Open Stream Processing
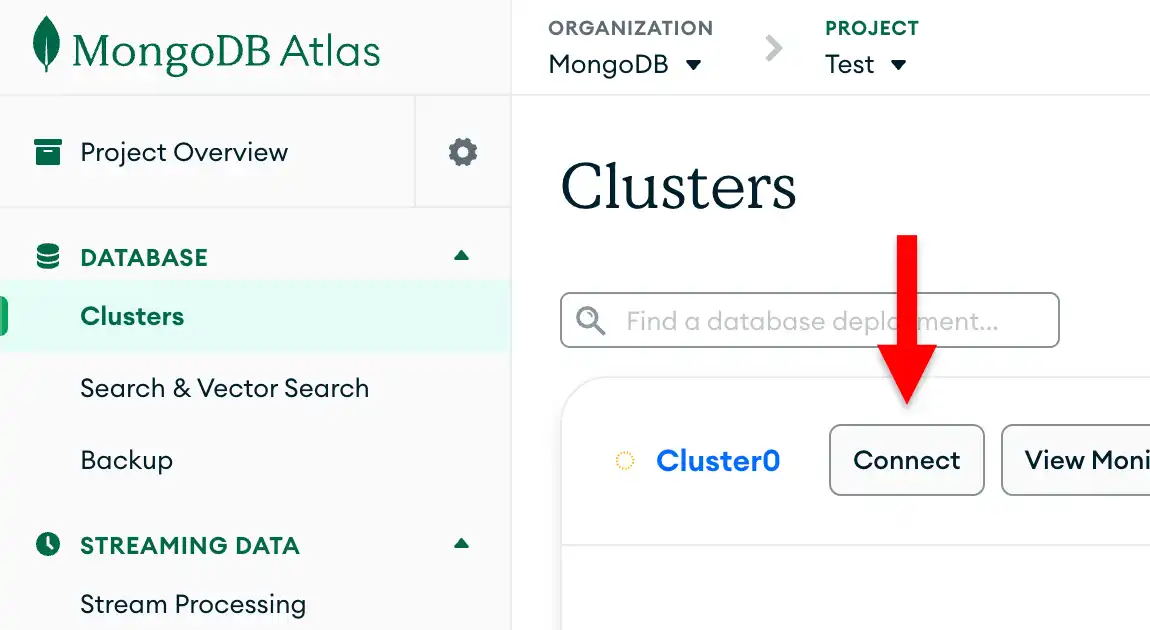This screenshot has height=630, width=1150. [x=193, y=604]
